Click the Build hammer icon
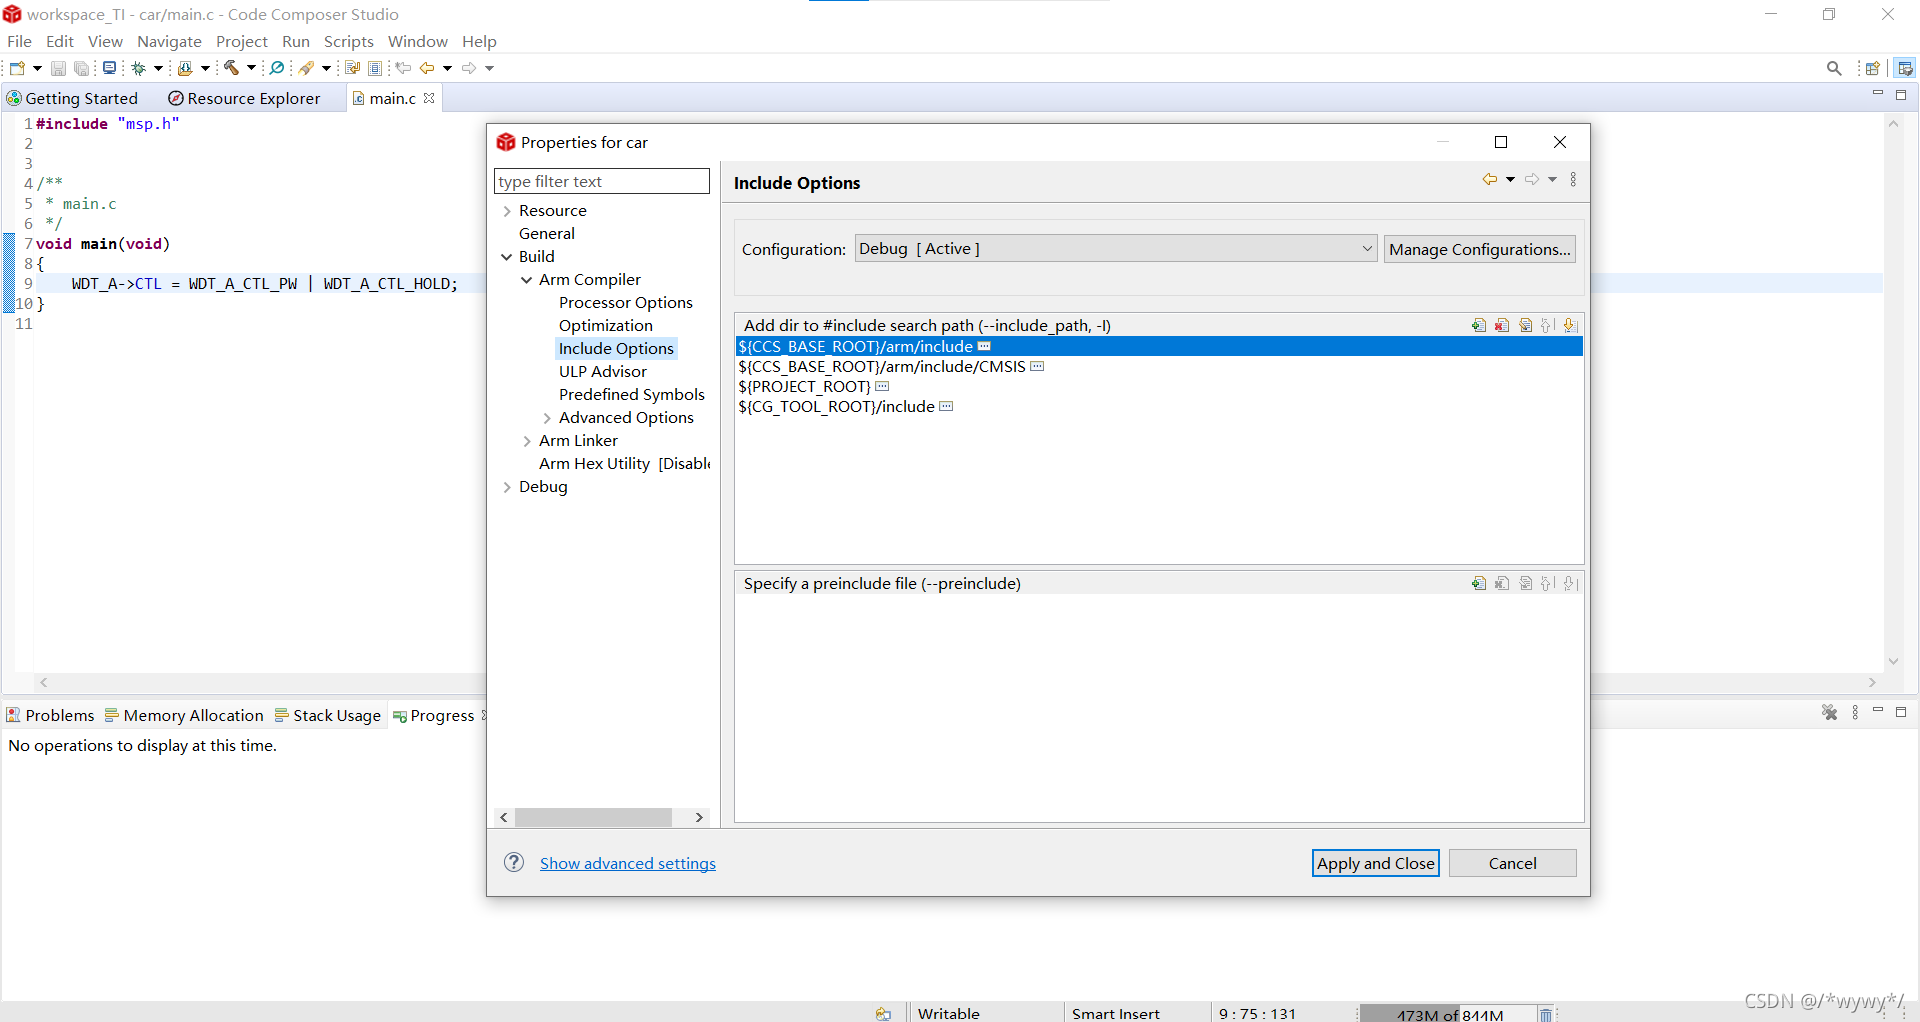The height and width of the screenshot is (1022, 1920). point(231,68)
